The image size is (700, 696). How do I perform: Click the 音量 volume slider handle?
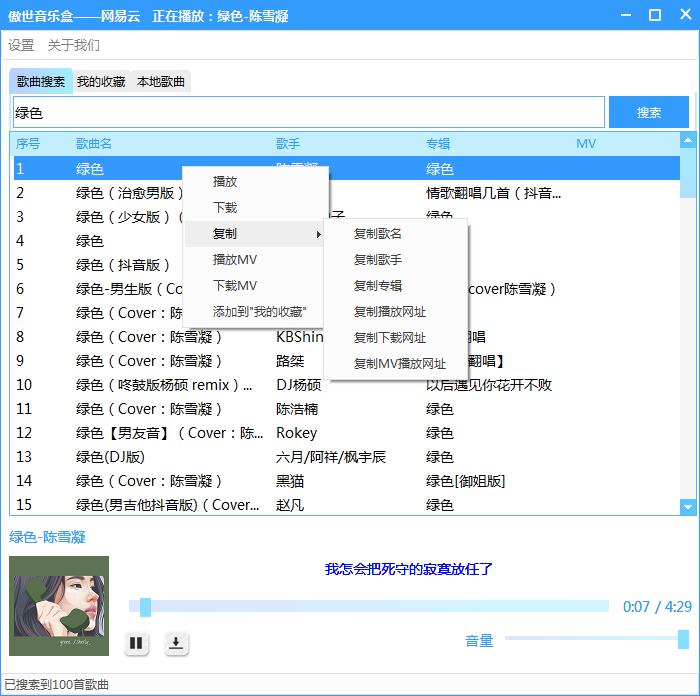(683, 639)
